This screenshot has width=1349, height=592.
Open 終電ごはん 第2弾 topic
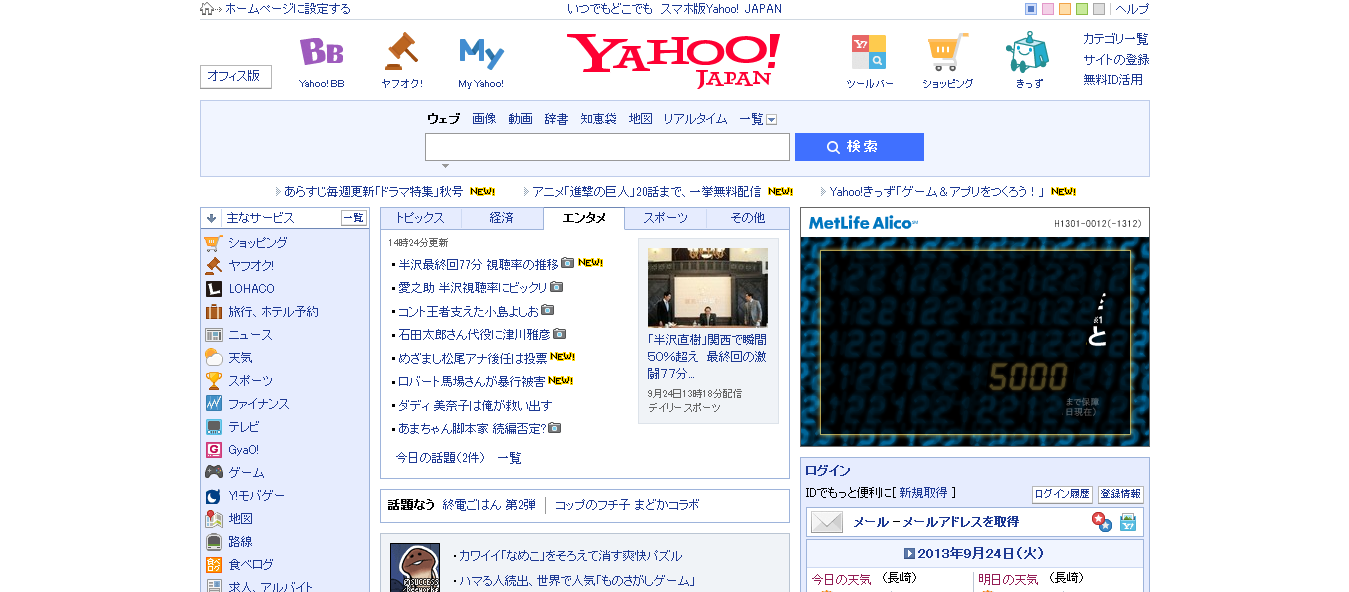point(489,505)
